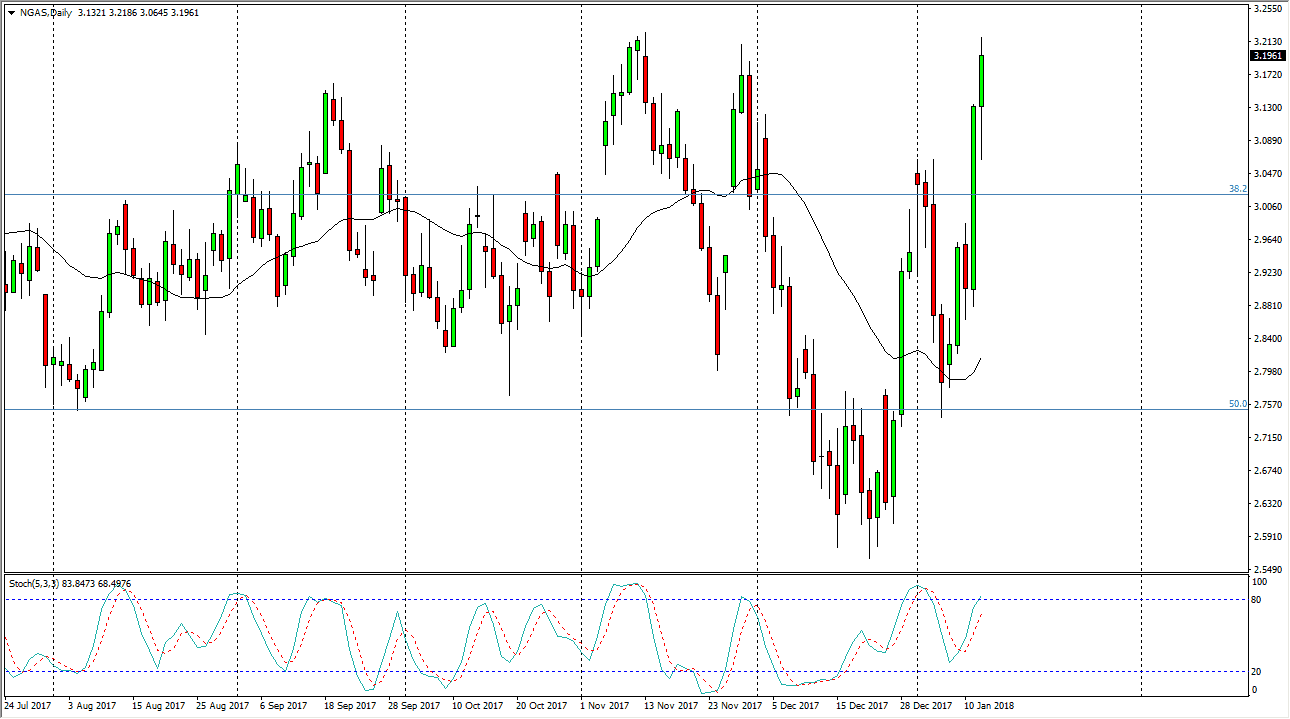Click the 23 Nov 2017 date label

[x=734, y=706]
